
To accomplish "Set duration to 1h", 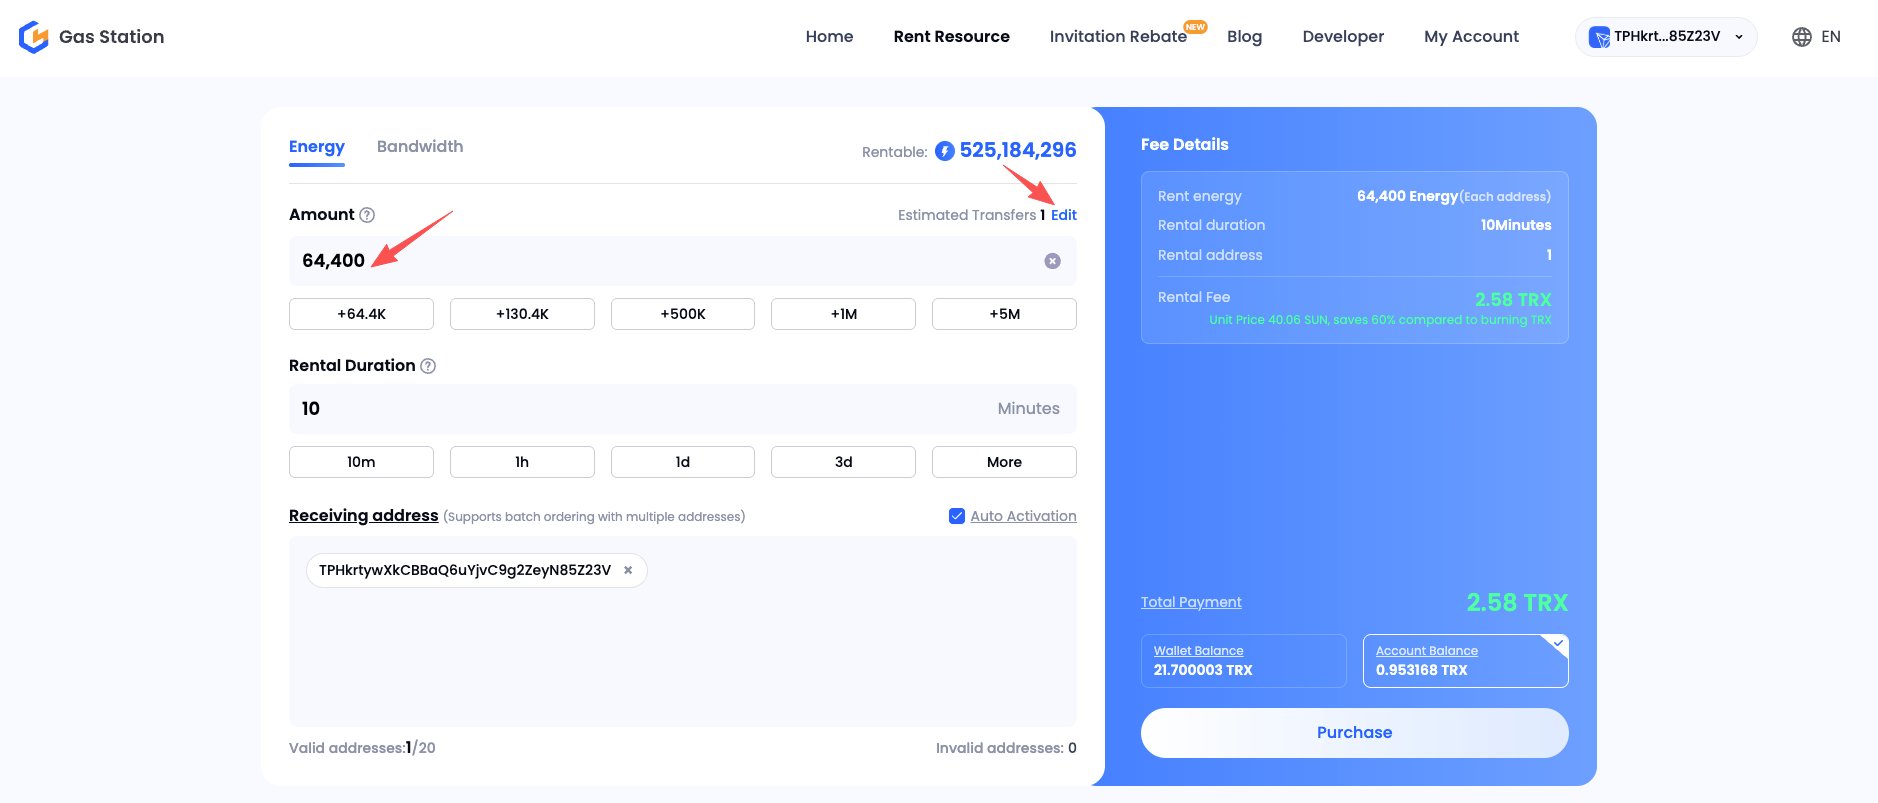I will tap(522, 462).
